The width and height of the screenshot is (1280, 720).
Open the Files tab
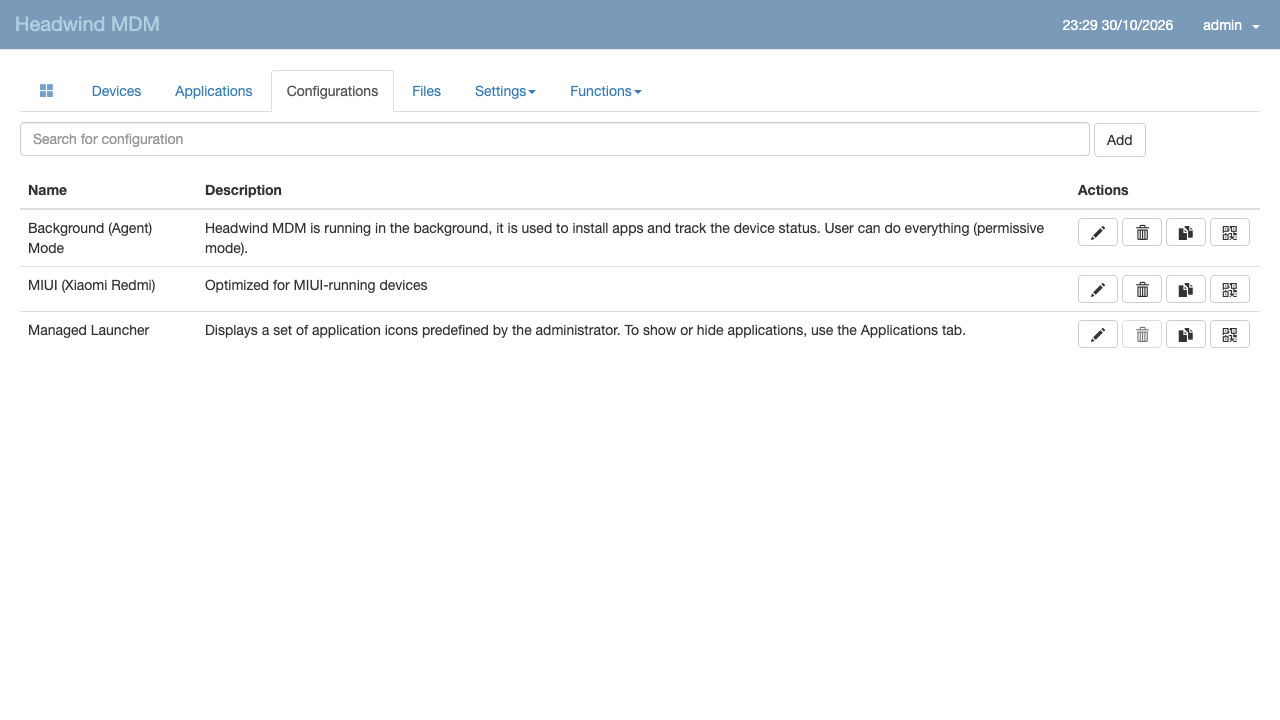click(x=426, y=91)
